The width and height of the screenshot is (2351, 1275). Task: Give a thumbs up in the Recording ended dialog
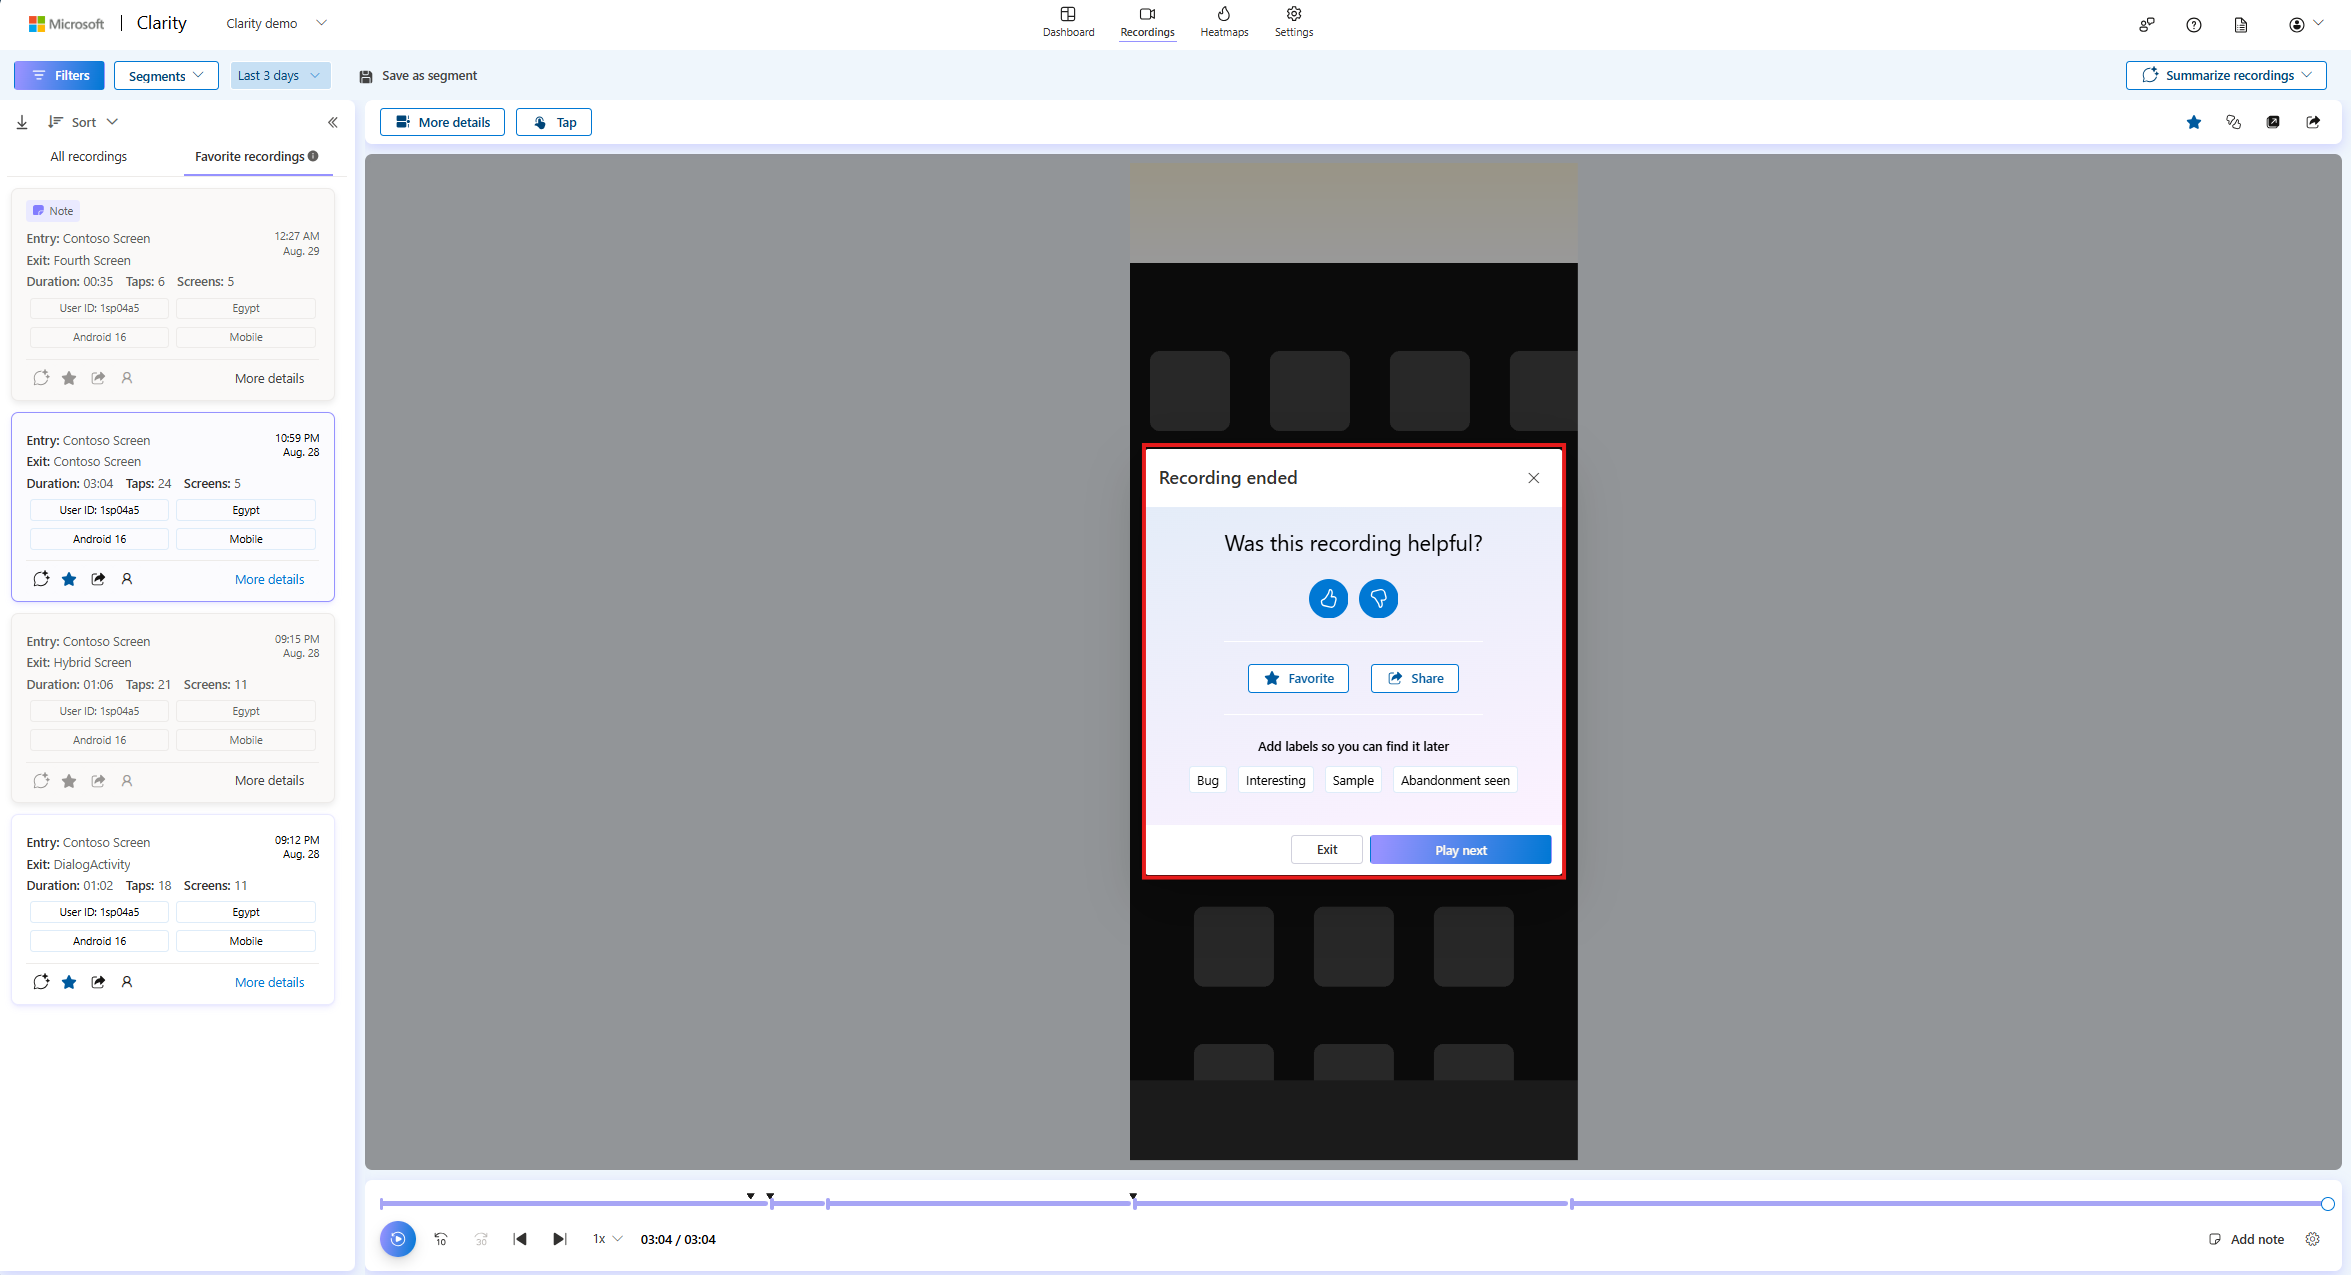tap(1328, 598)
